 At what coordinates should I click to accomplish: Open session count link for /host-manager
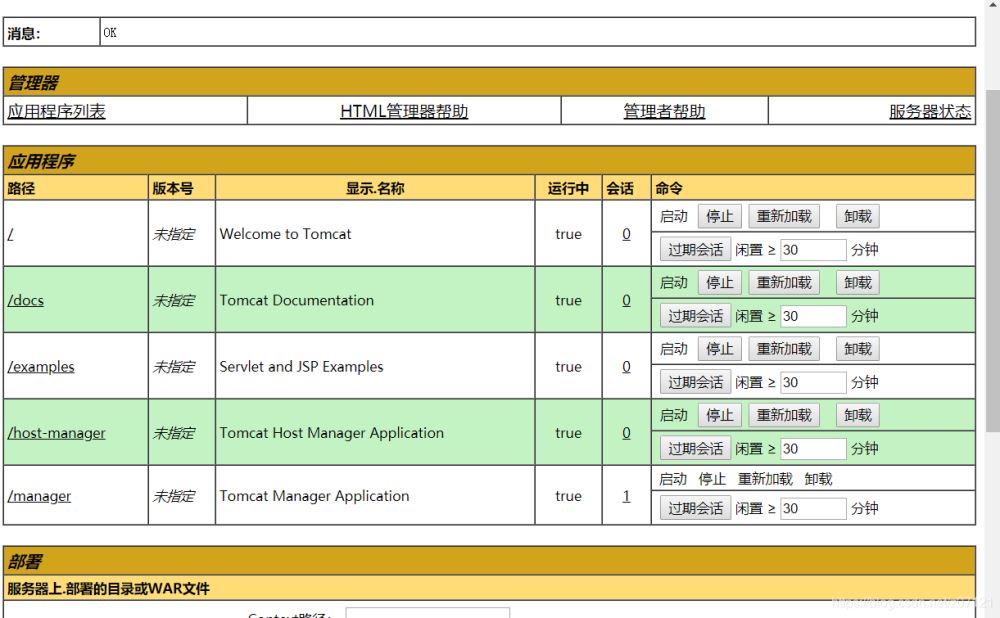coord(626,433)
